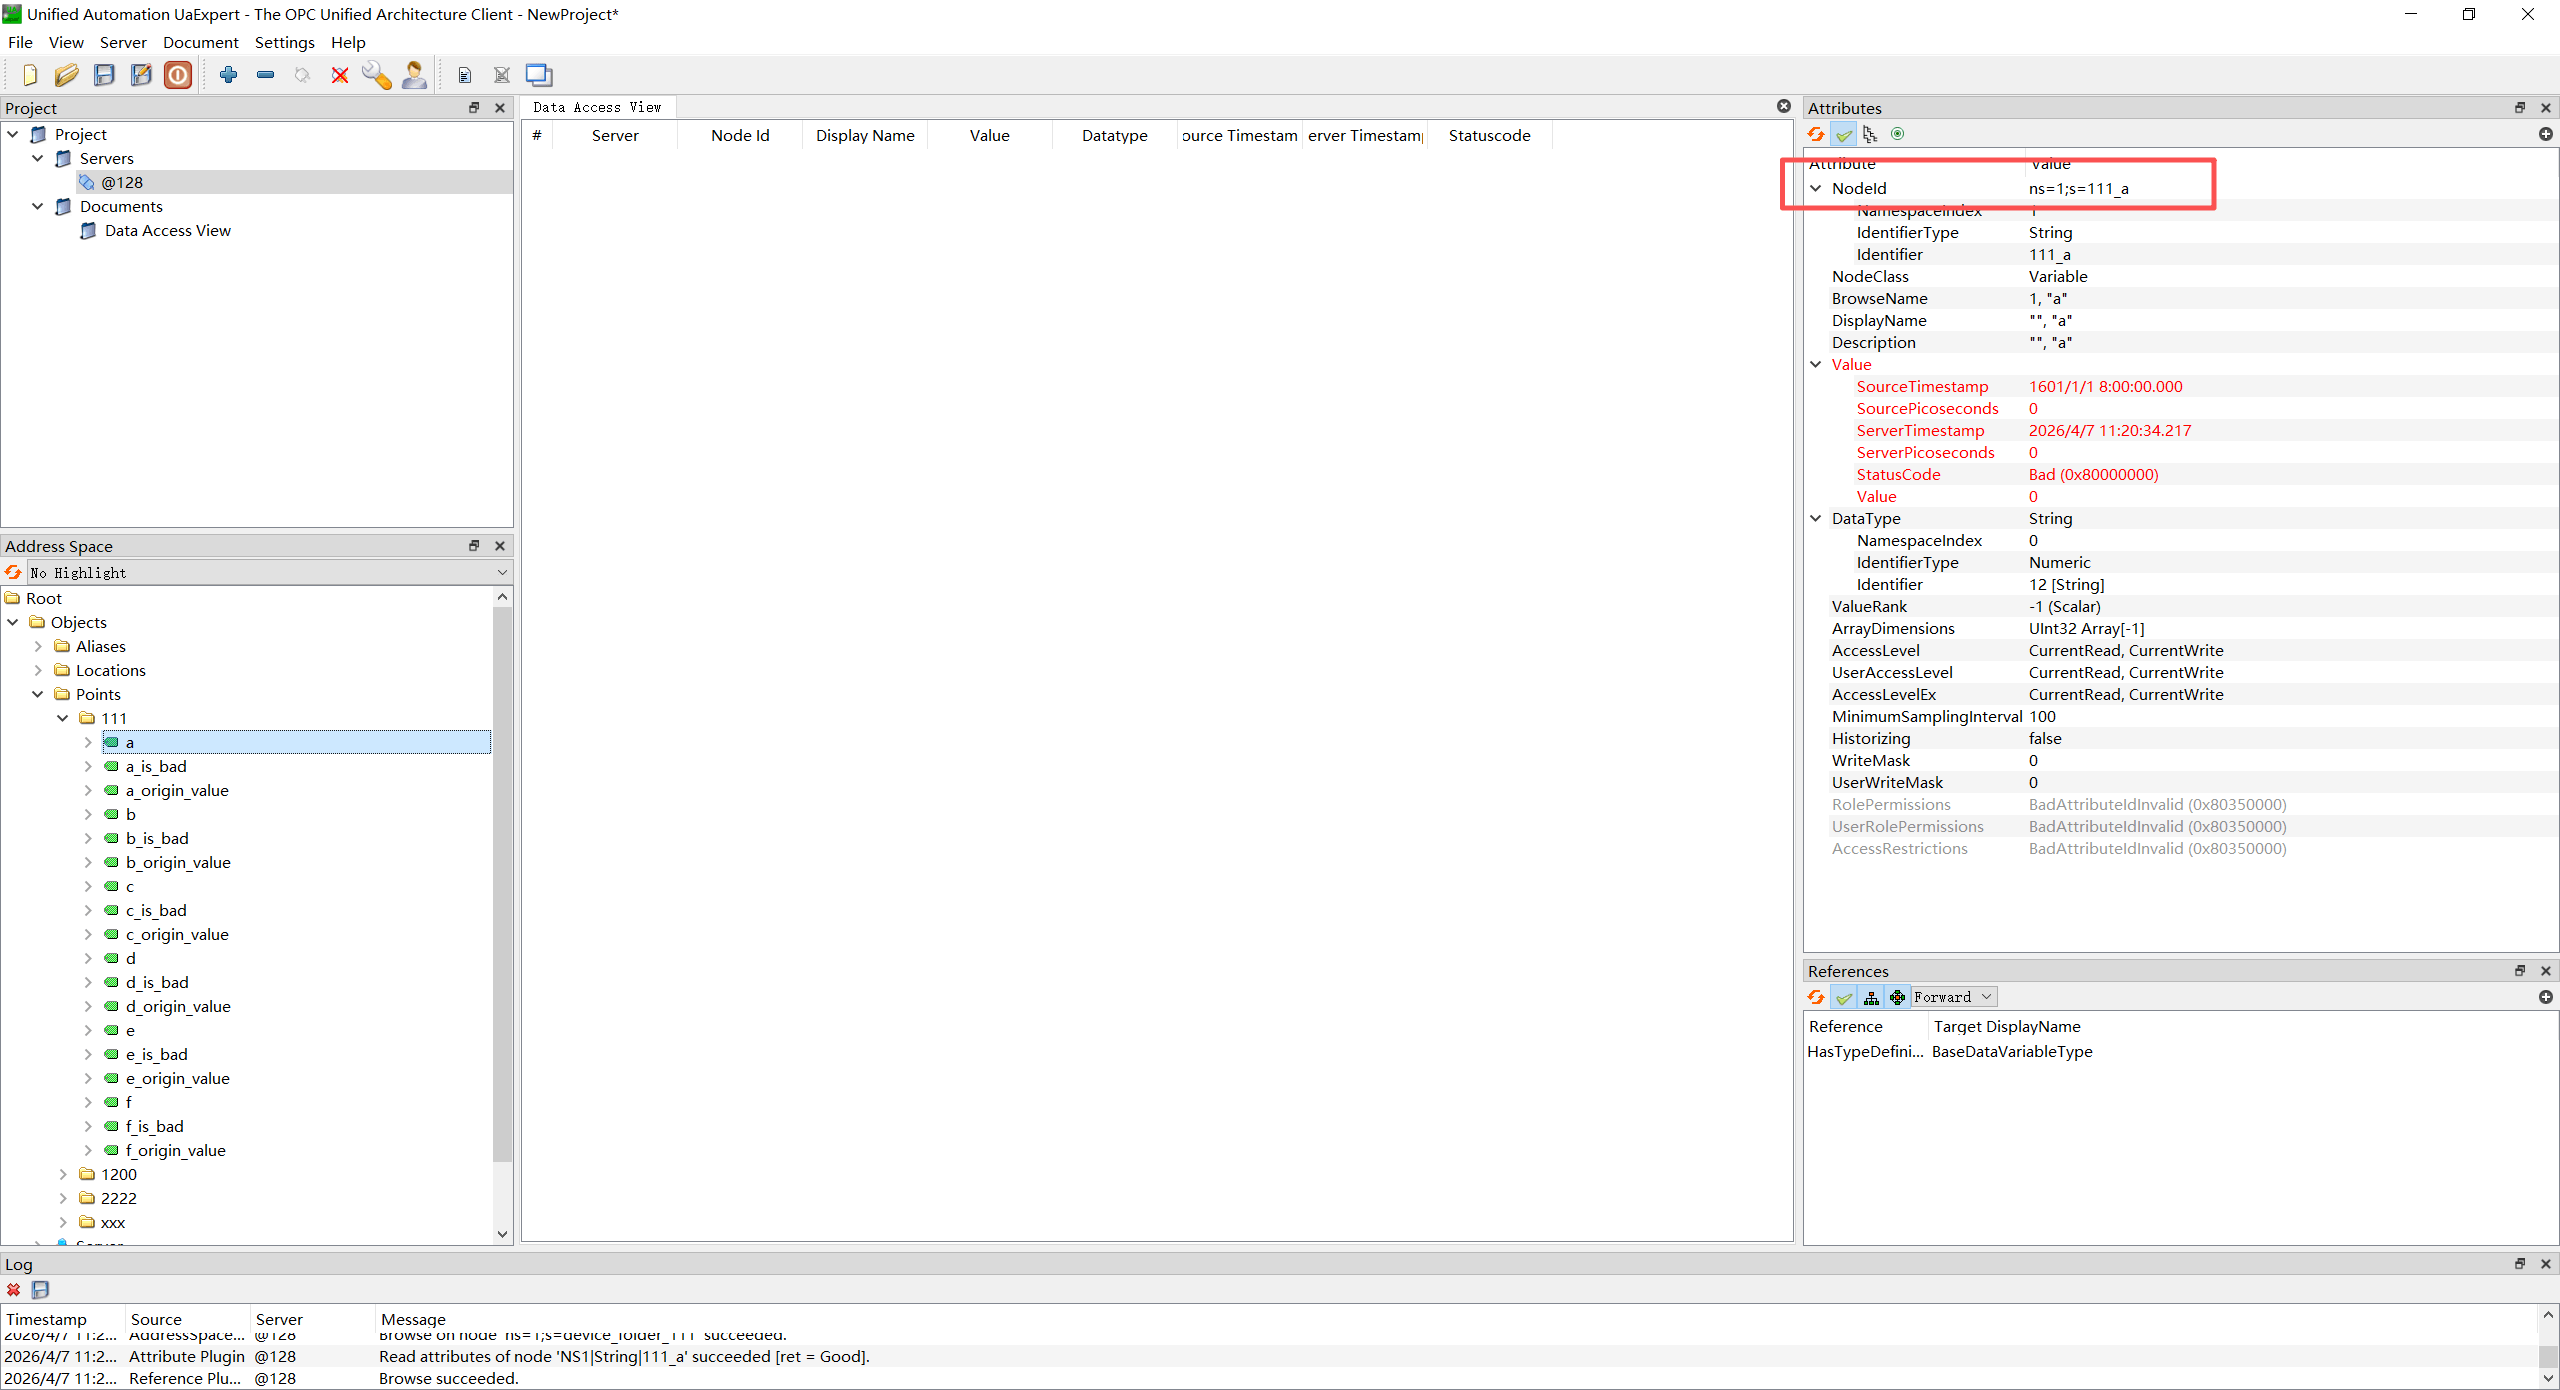Click the tree-structure icon in Attributes toolbar
2560x1390 pixels.
point(1870,134)
